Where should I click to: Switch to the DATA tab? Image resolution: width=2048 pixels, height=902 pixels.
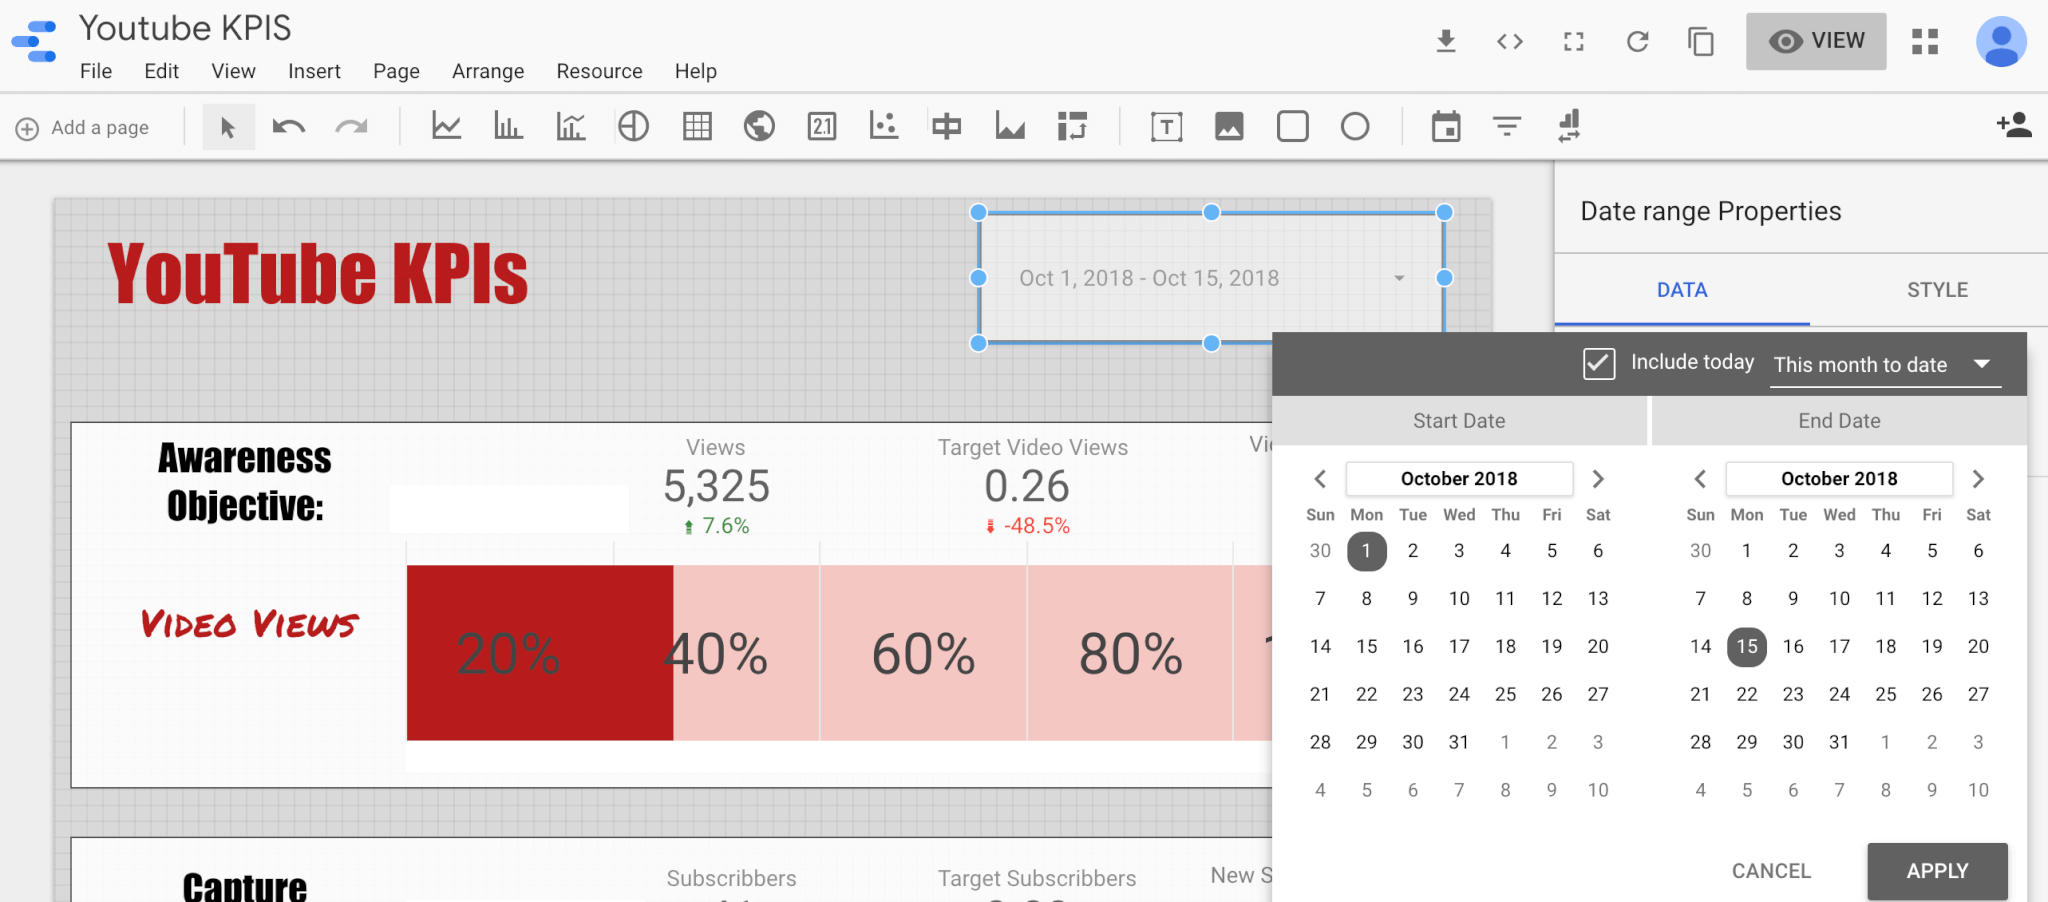pos(1682,290)
